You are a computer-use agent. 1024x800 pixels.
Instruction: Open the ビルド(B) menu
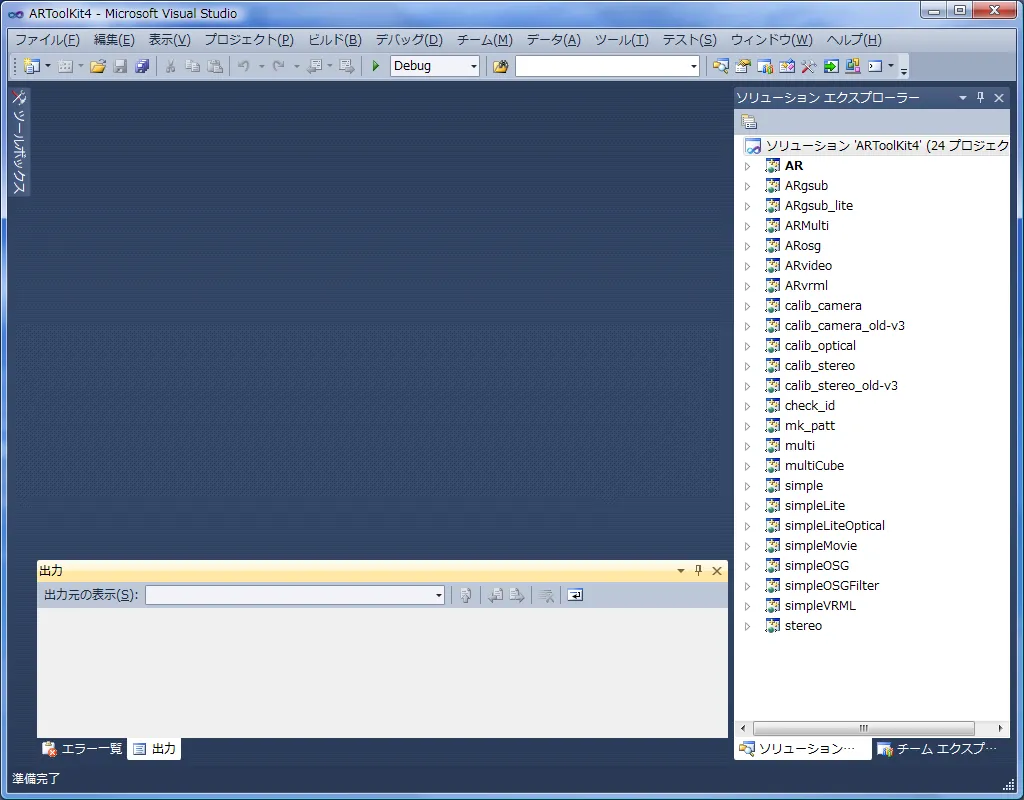click(334, 40)
